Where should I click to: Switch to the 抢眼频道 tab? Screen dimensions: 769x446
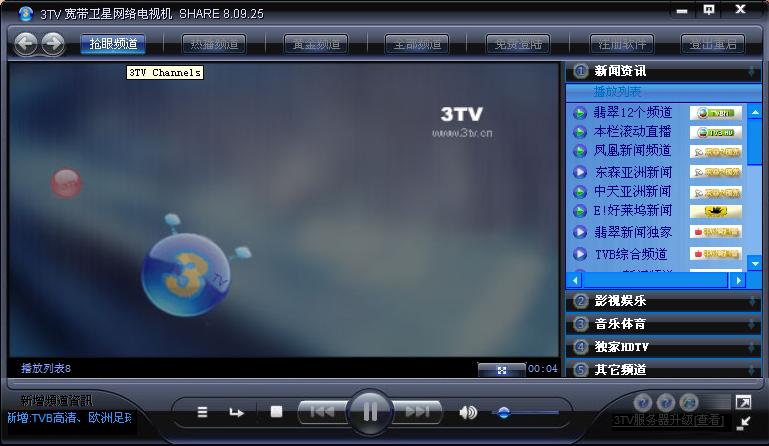coord(113,44)
